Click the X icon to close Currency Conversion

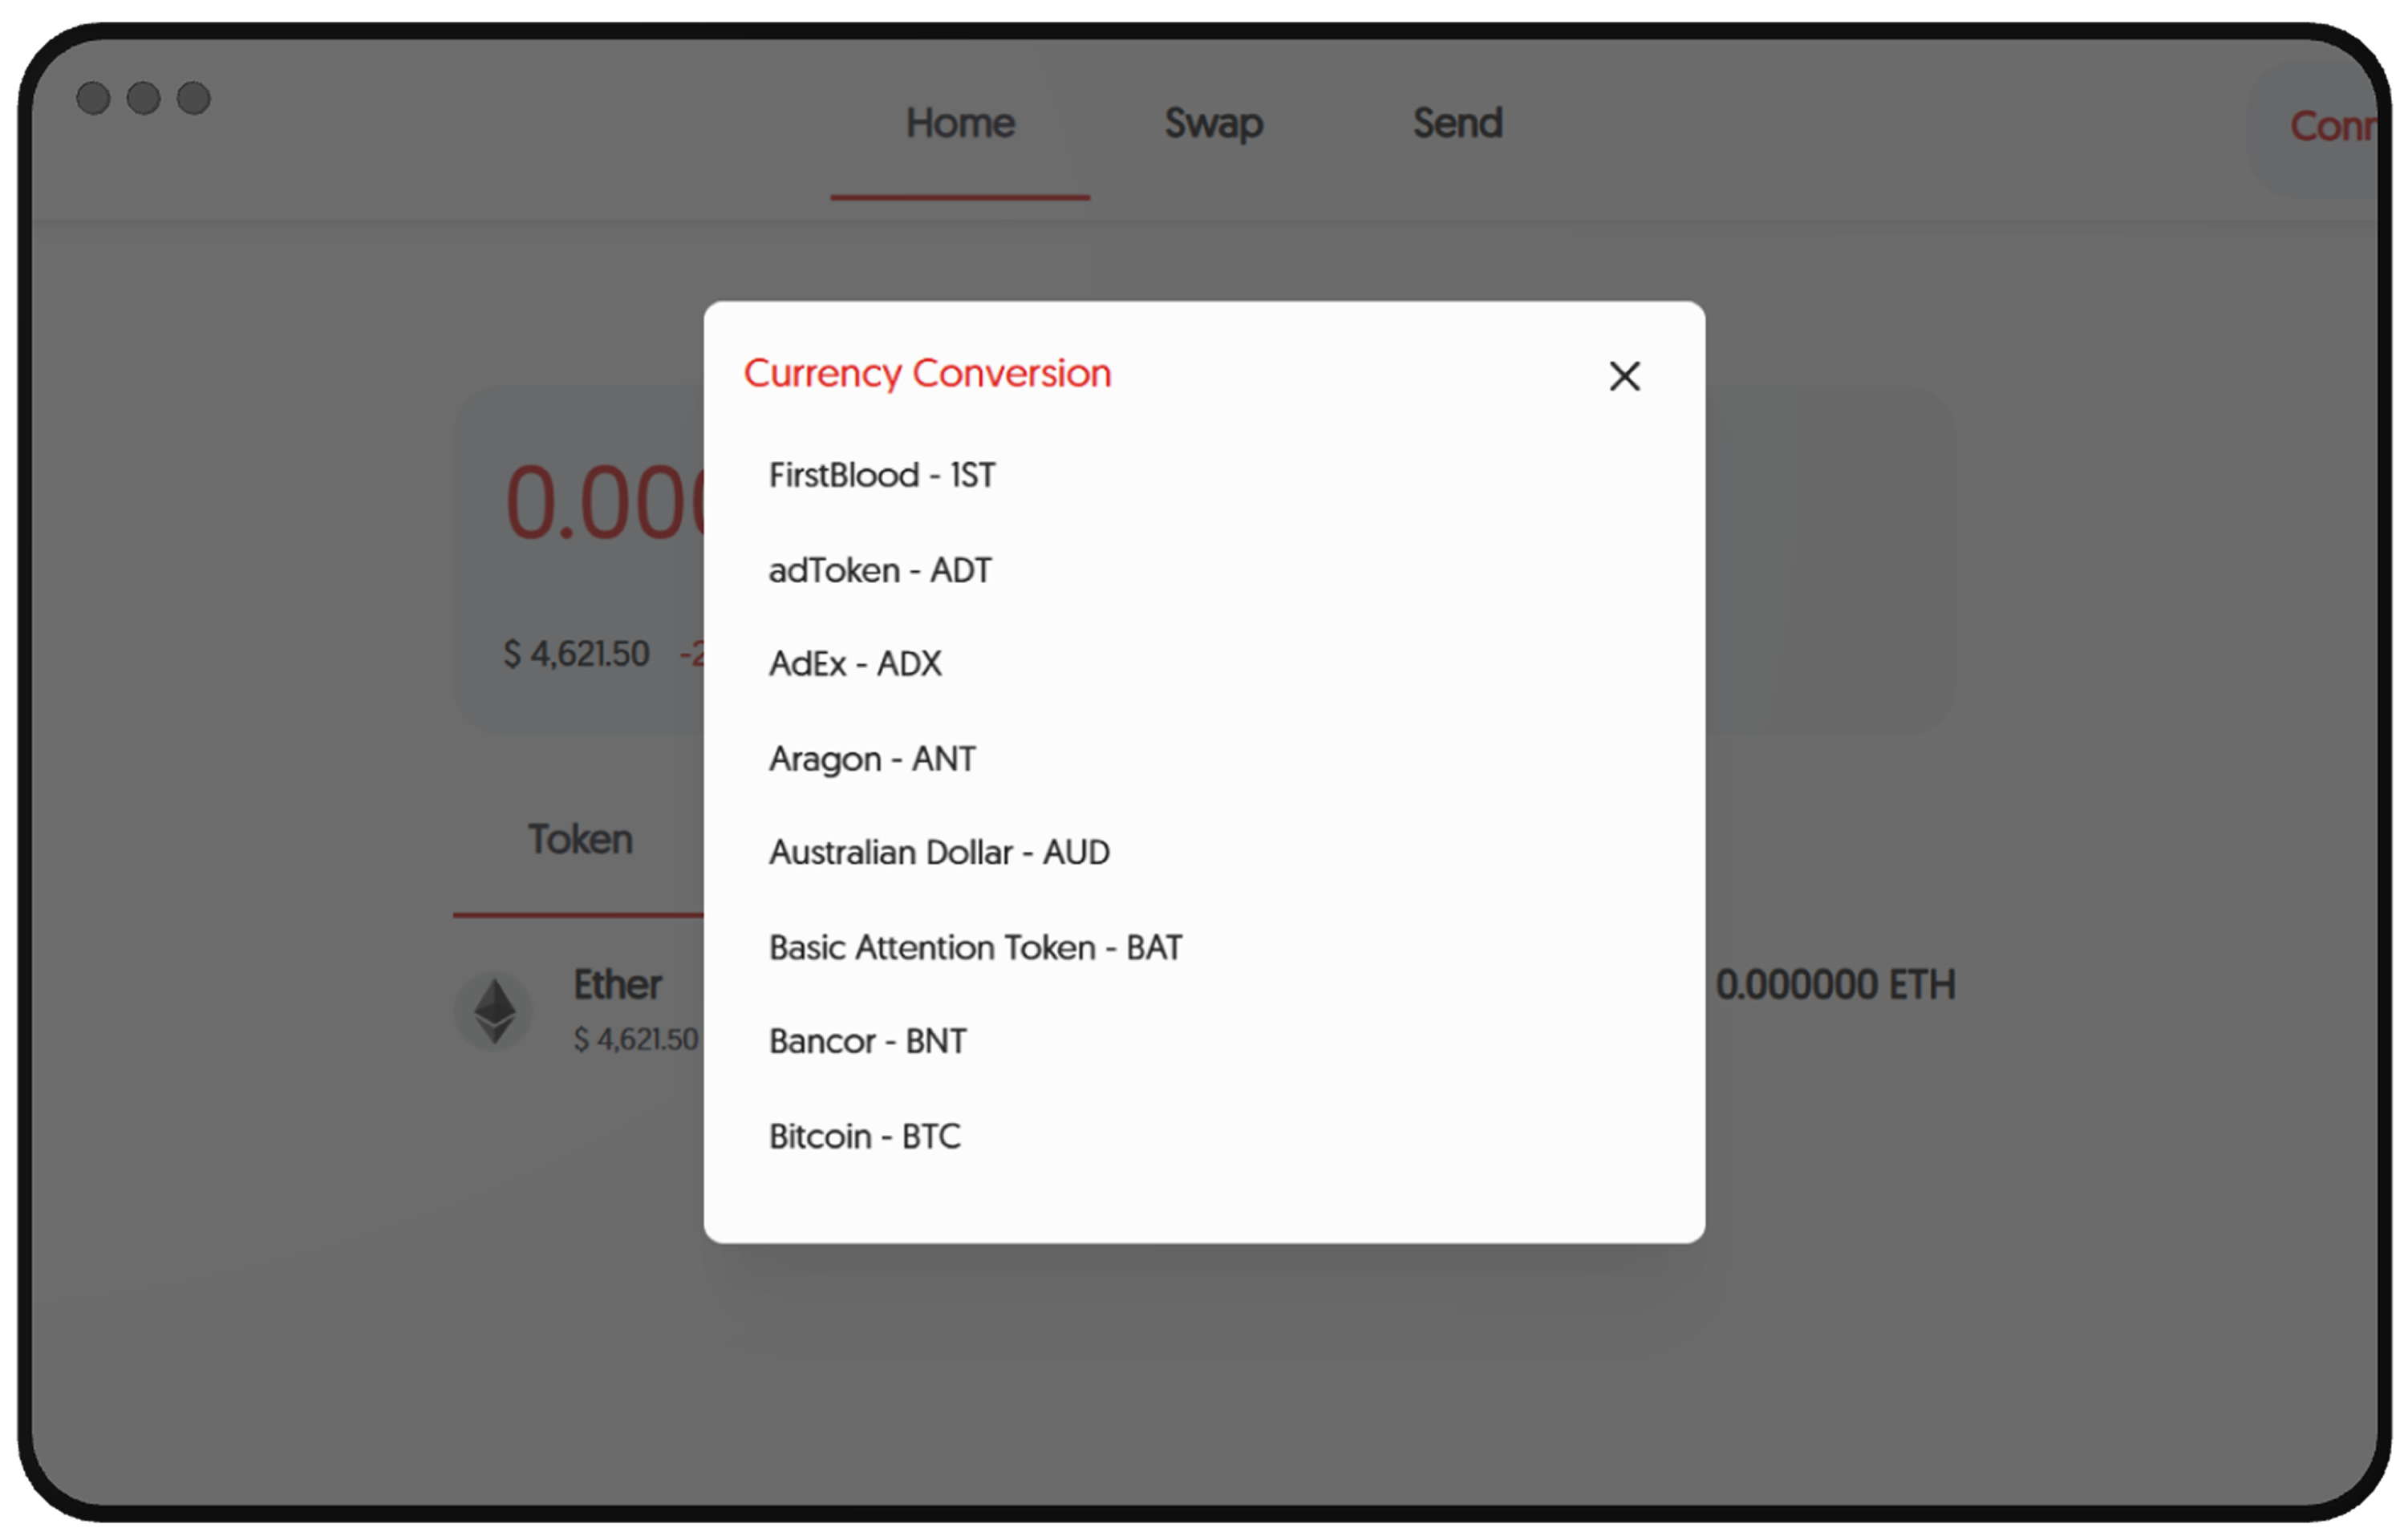tap(1624, 376)
